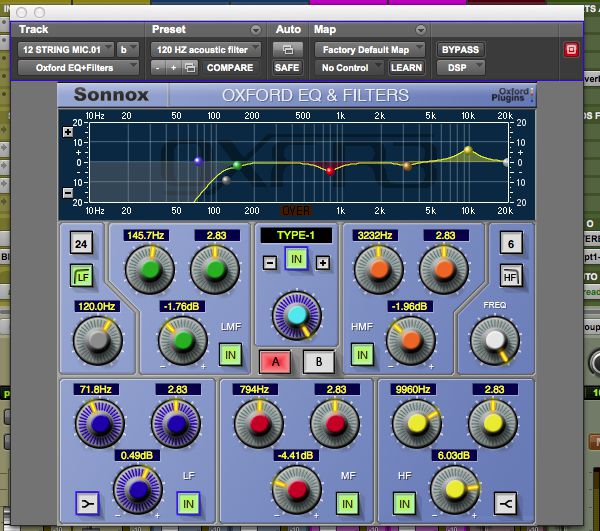
Task: Click the 794Hz MF frequency value field
Action: [255, 389]
